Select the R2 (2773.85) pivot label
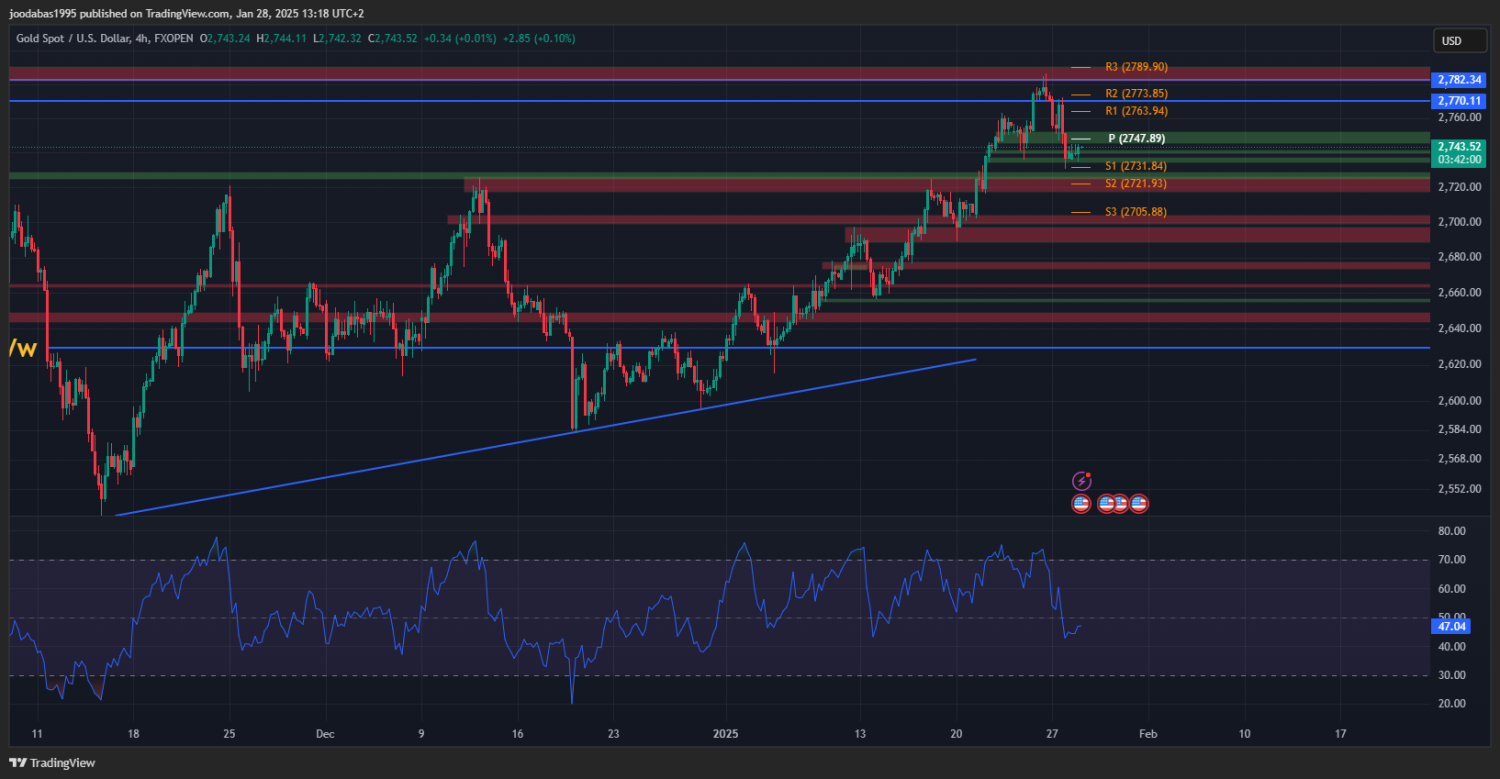 [1136, 93]
